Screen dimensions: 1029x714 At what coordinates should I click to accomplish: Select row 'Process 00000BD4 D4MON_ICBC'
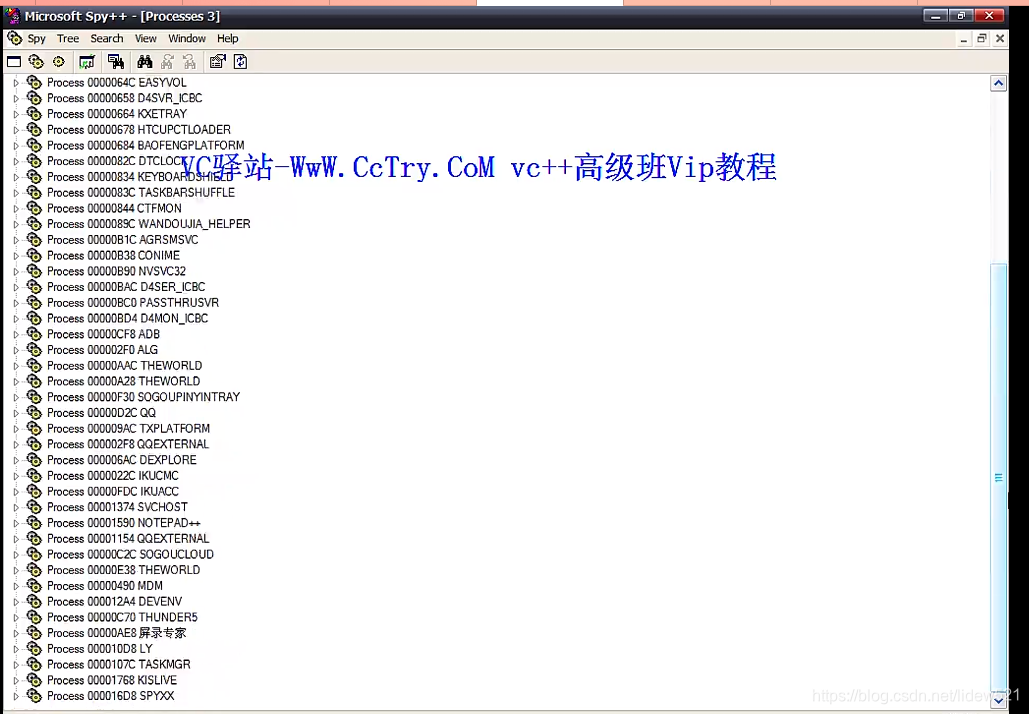127,318
